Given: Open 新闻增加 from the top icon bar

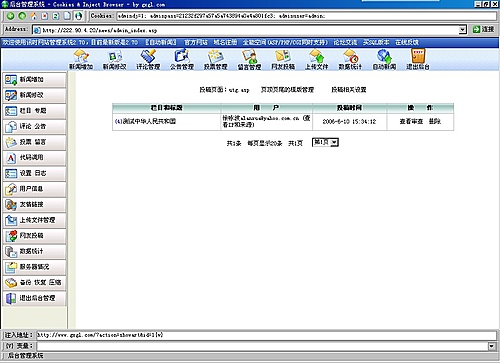Looking at the screenshot, I should point(81,60).
